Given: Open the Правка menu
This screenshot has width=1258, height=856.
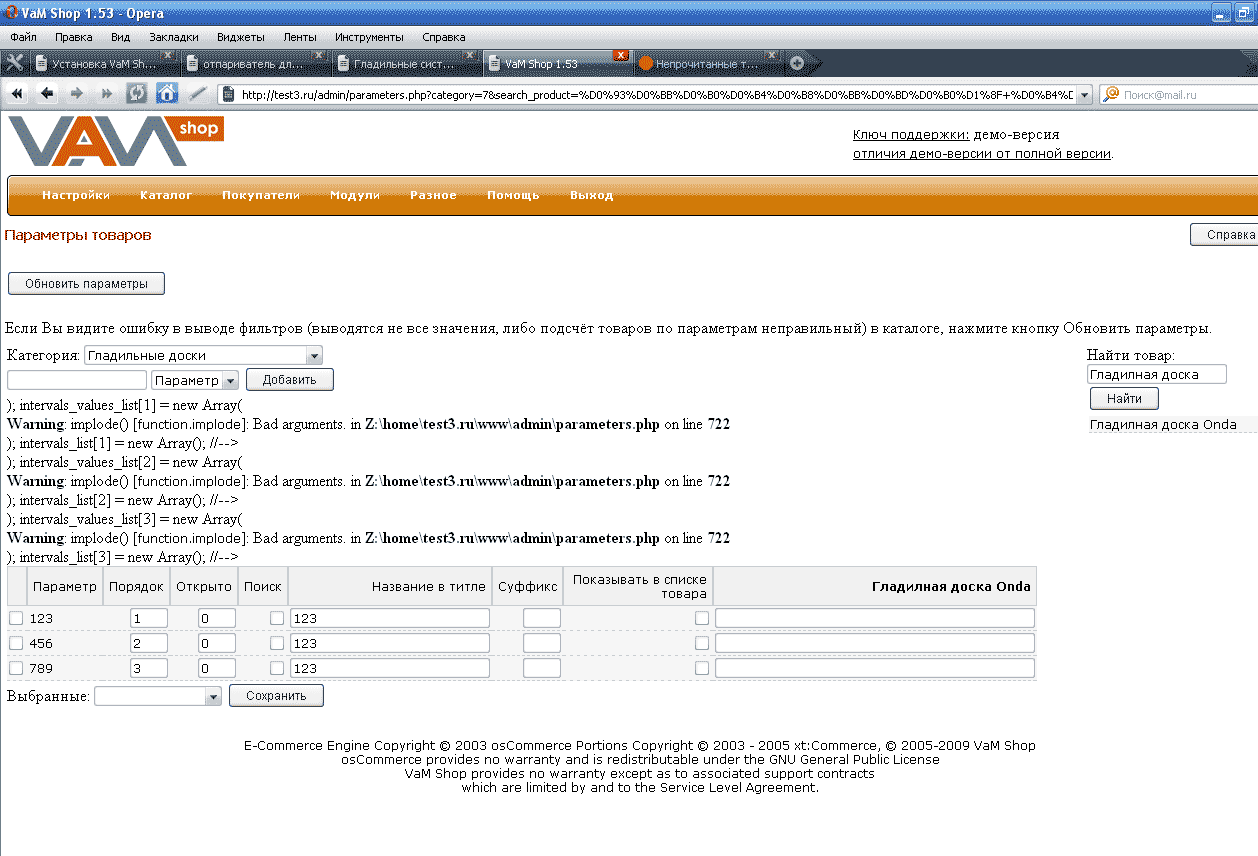Looking at the screenshot, I should (x=74, y=37).
